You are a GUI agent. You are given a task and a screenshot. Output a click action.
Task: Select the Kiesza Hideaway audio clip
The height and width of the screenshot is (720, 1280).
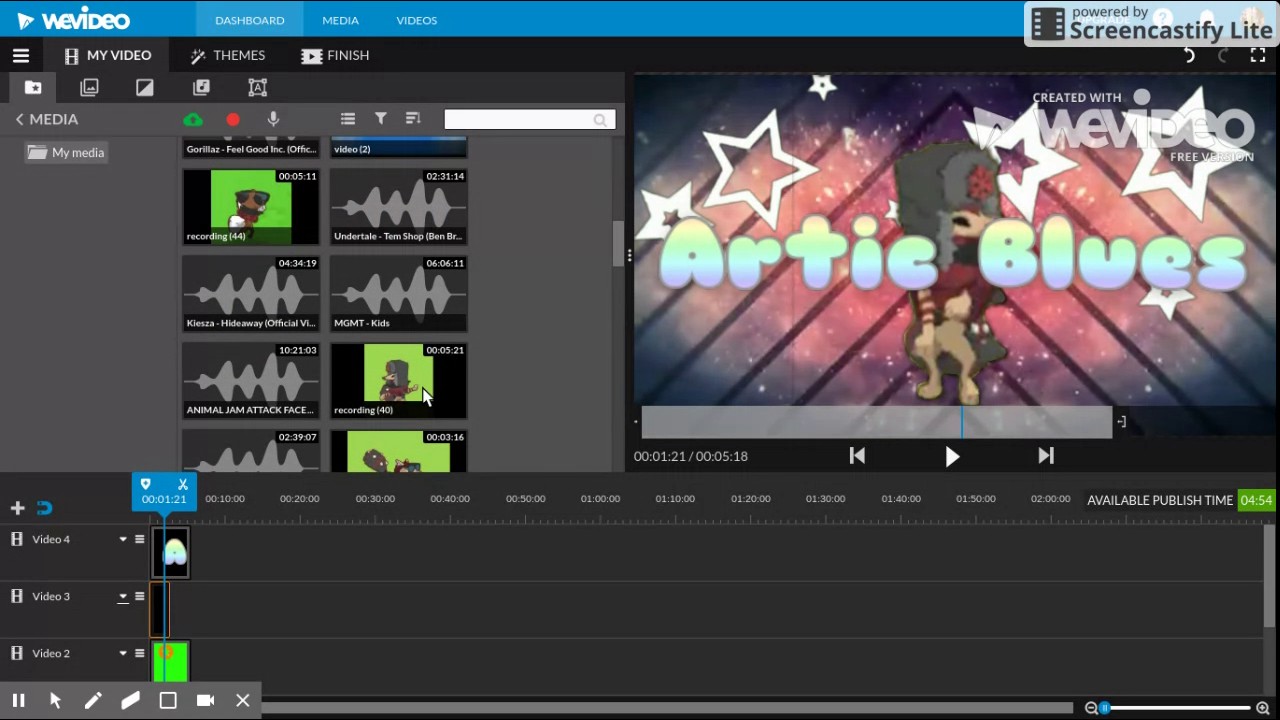pyautogui.click(x=251, y=294)
